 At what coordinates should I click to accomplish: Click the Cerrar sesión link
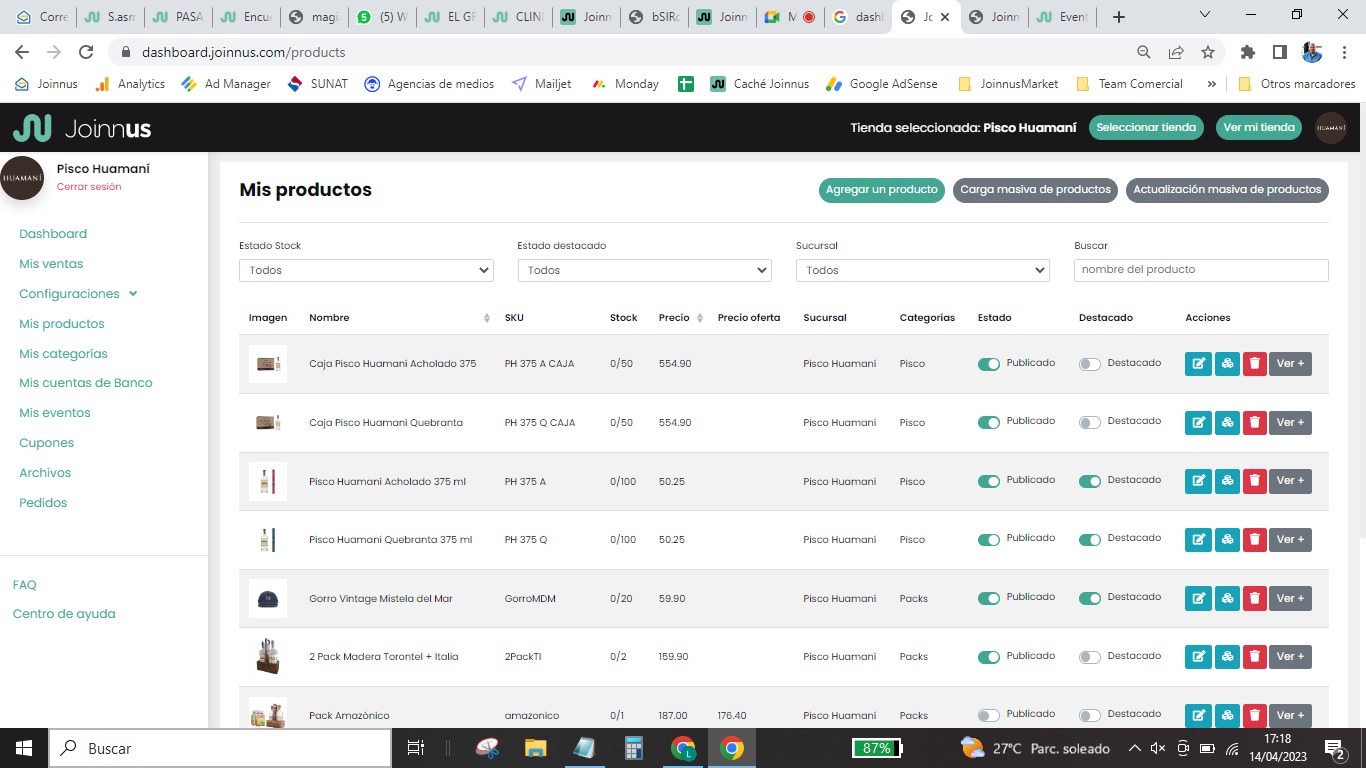tap(89, 187)
